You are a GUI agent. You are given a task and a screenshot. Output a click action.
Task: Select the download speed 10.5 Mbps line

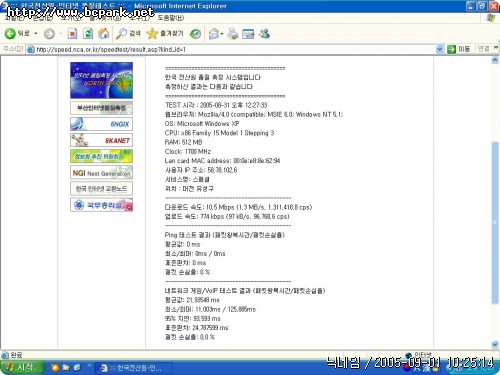point(238,207)
